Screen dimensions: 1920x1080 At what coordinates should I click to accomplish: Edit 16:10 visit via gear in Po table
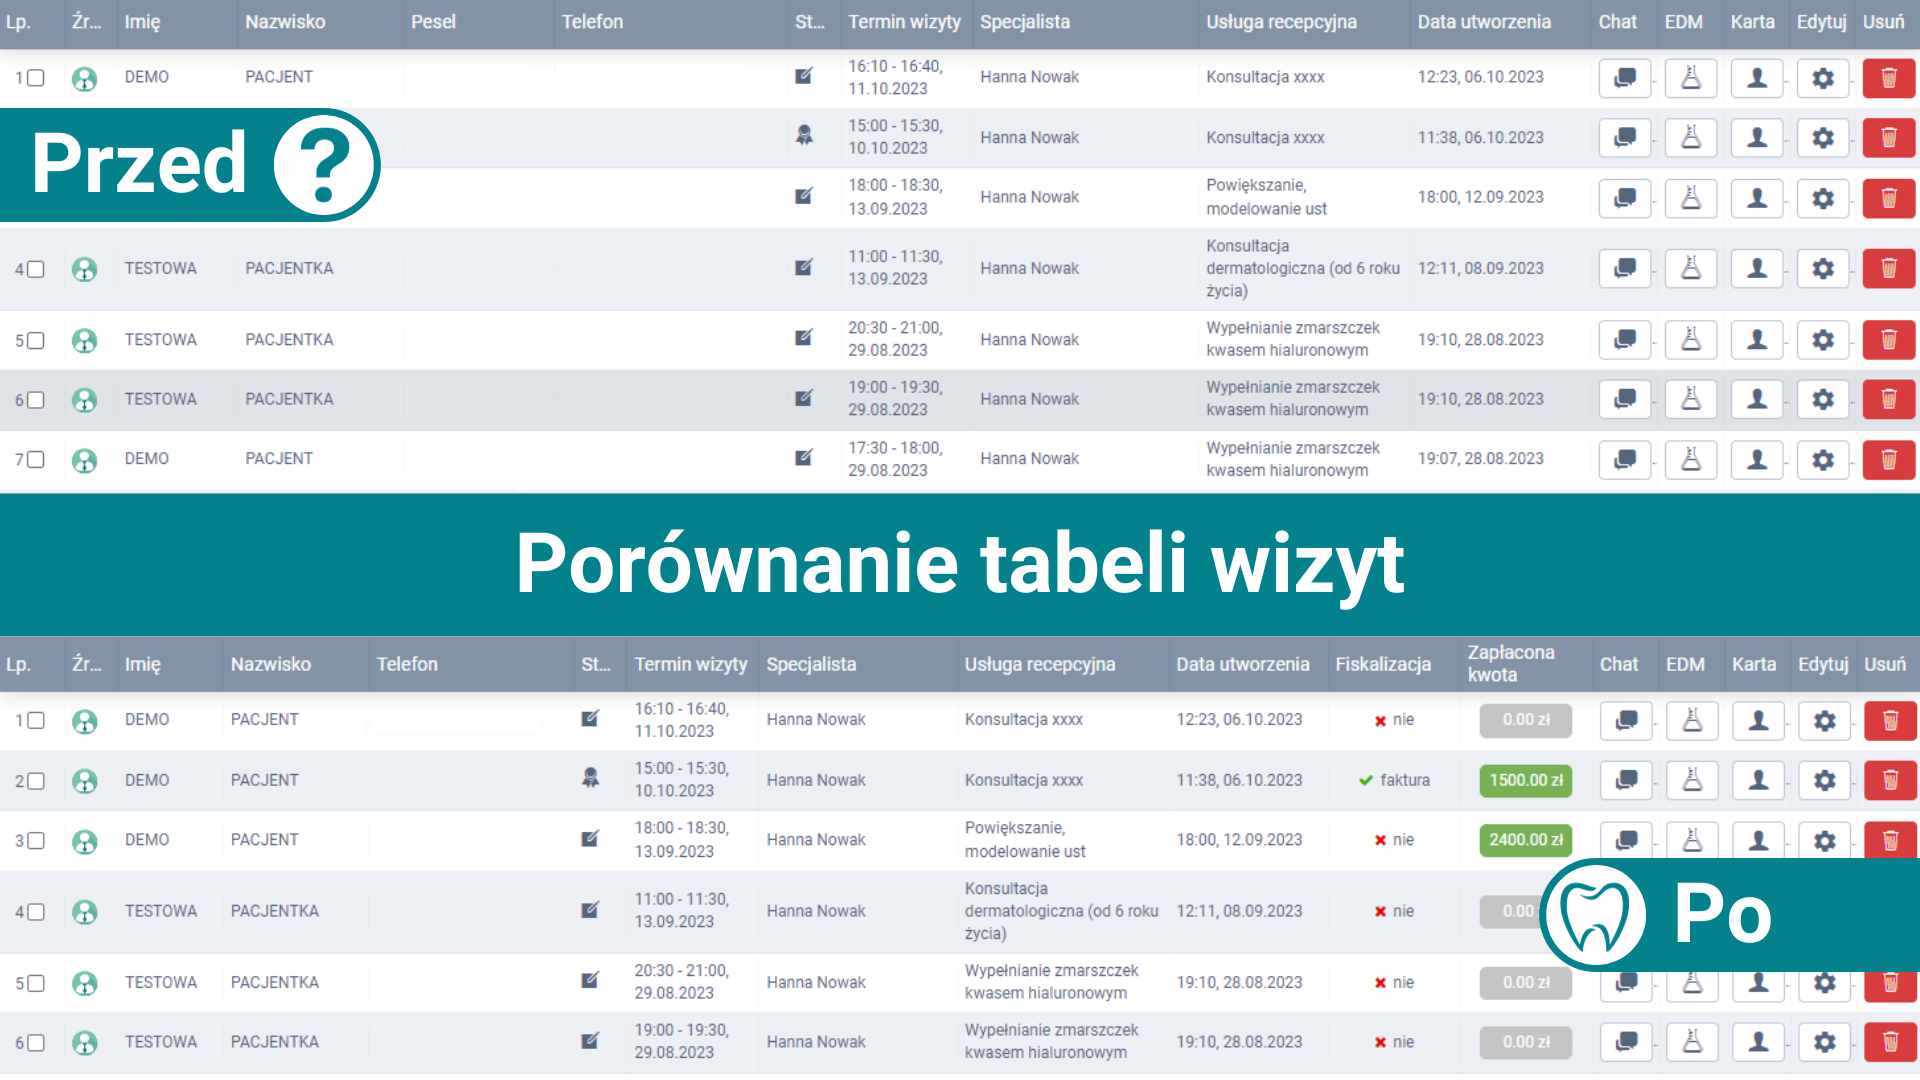click(1825, 720)
